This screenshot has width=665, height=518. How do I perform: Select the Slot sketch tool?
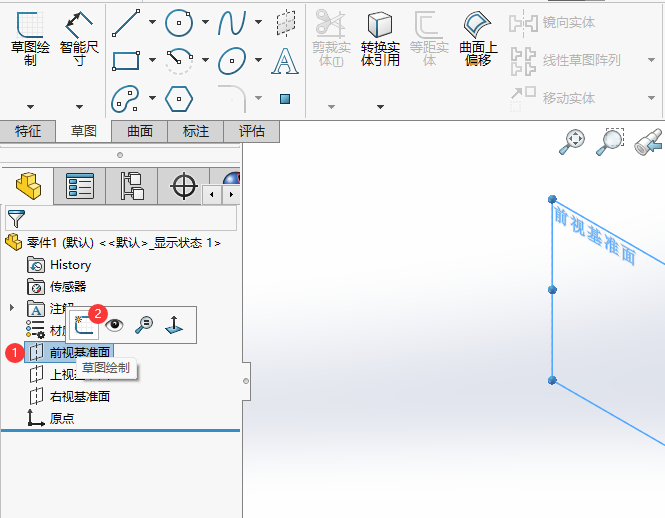coord(125,98)
